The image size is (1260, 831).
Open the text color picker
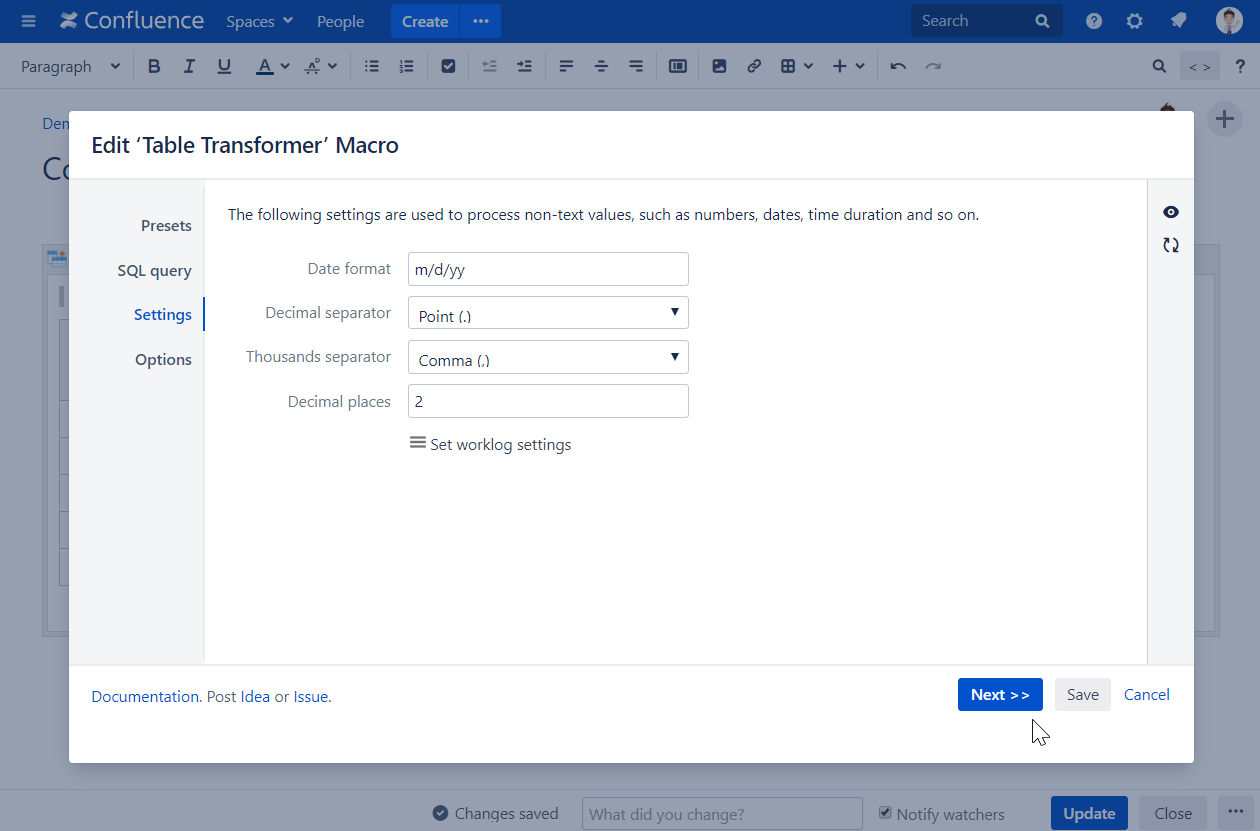(x=272, y=66)
